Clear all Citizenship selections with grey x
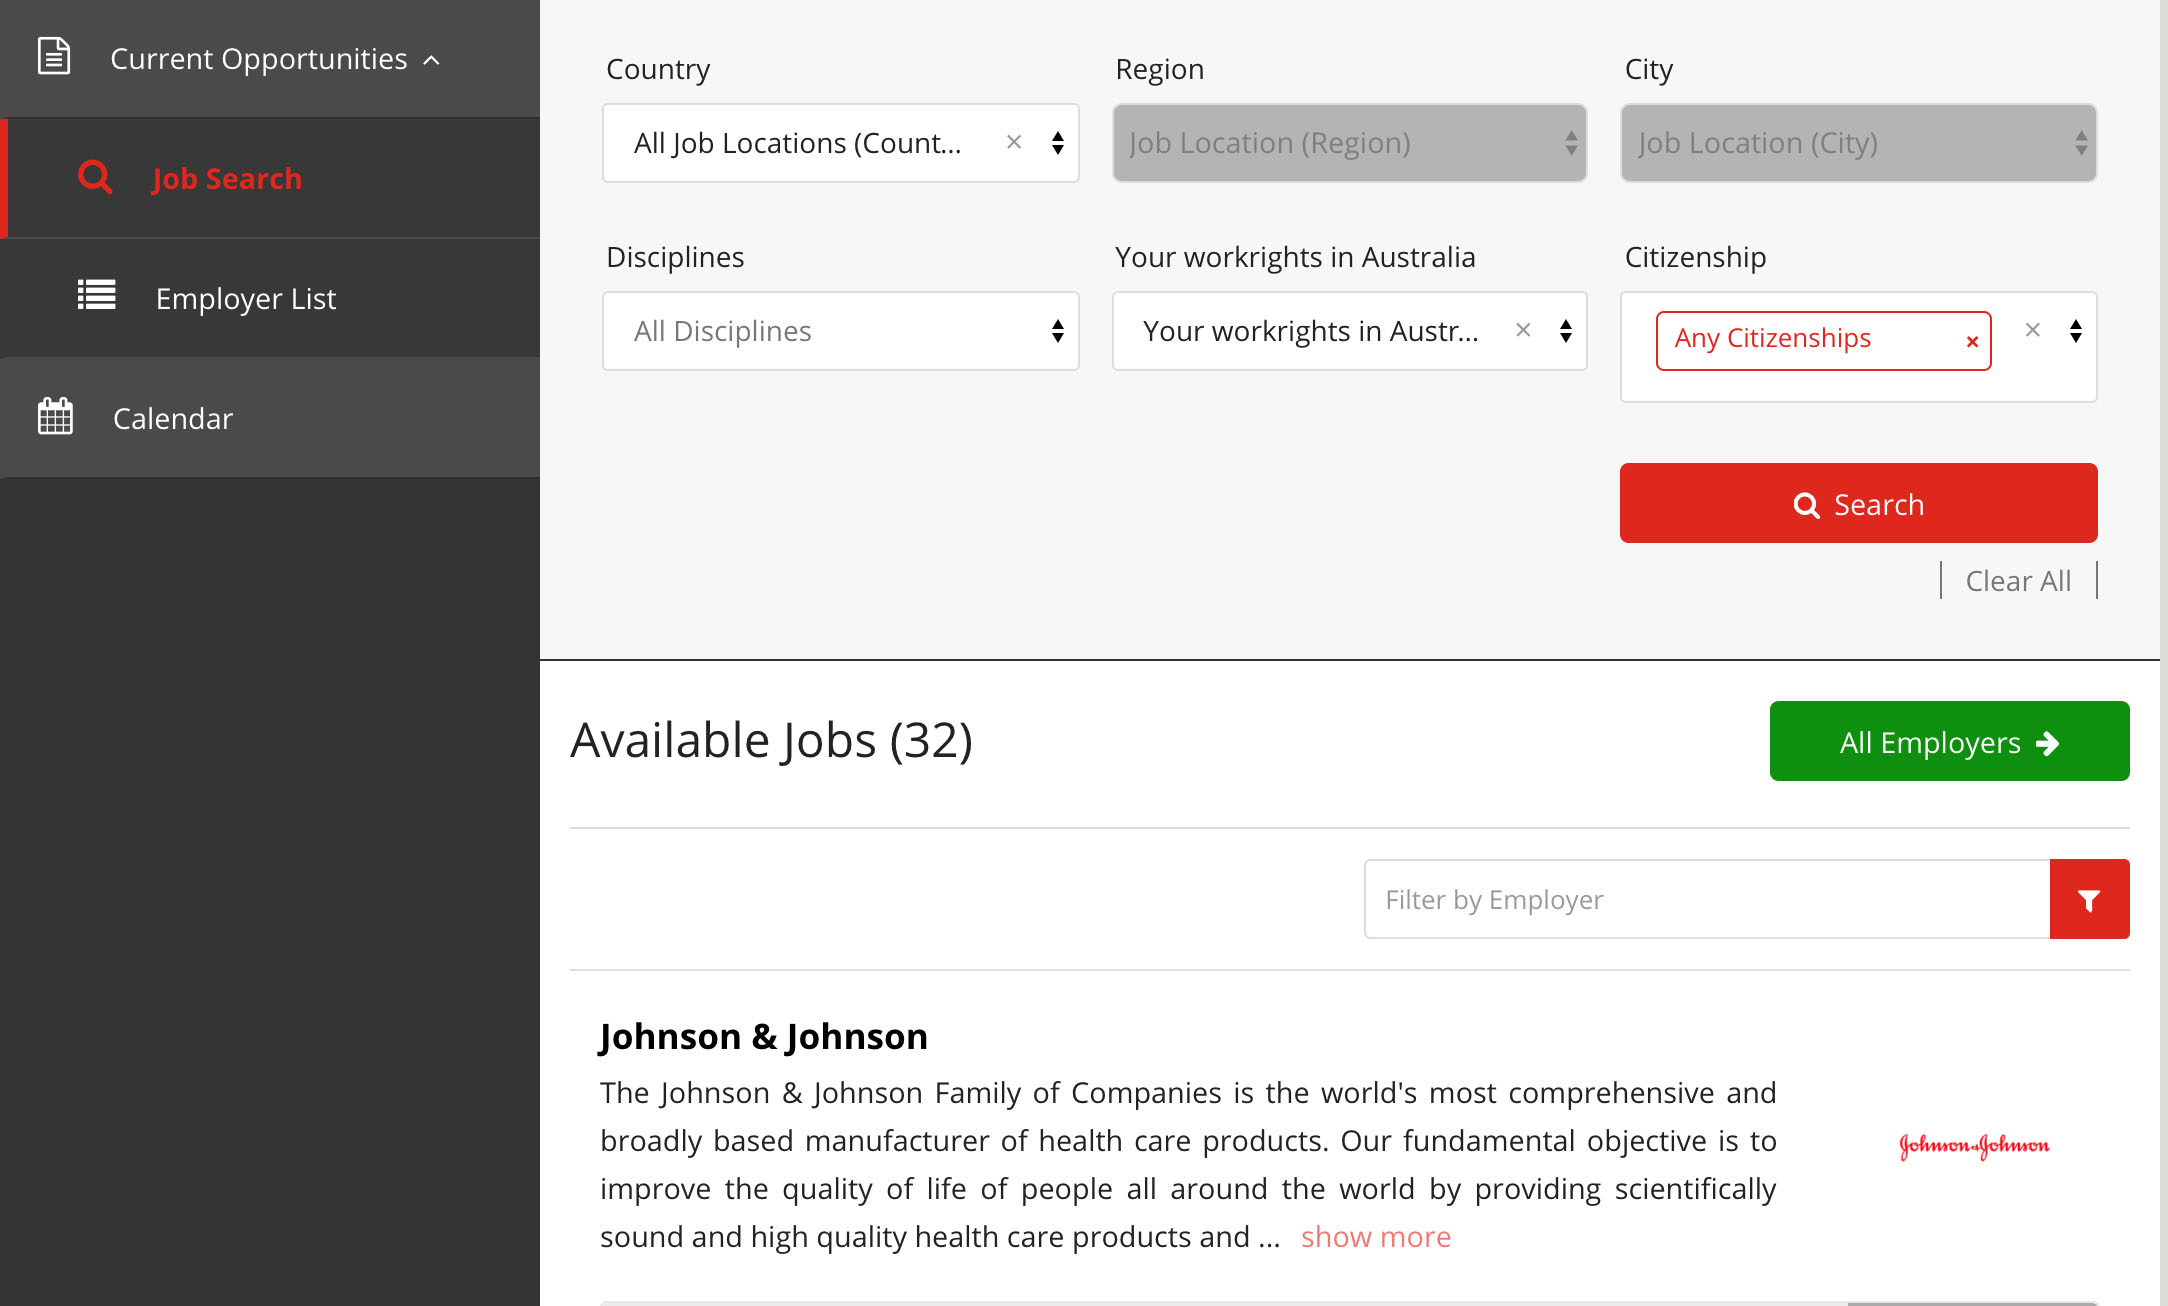This screenshot has height=1306, width=2168. point(2033,330)
